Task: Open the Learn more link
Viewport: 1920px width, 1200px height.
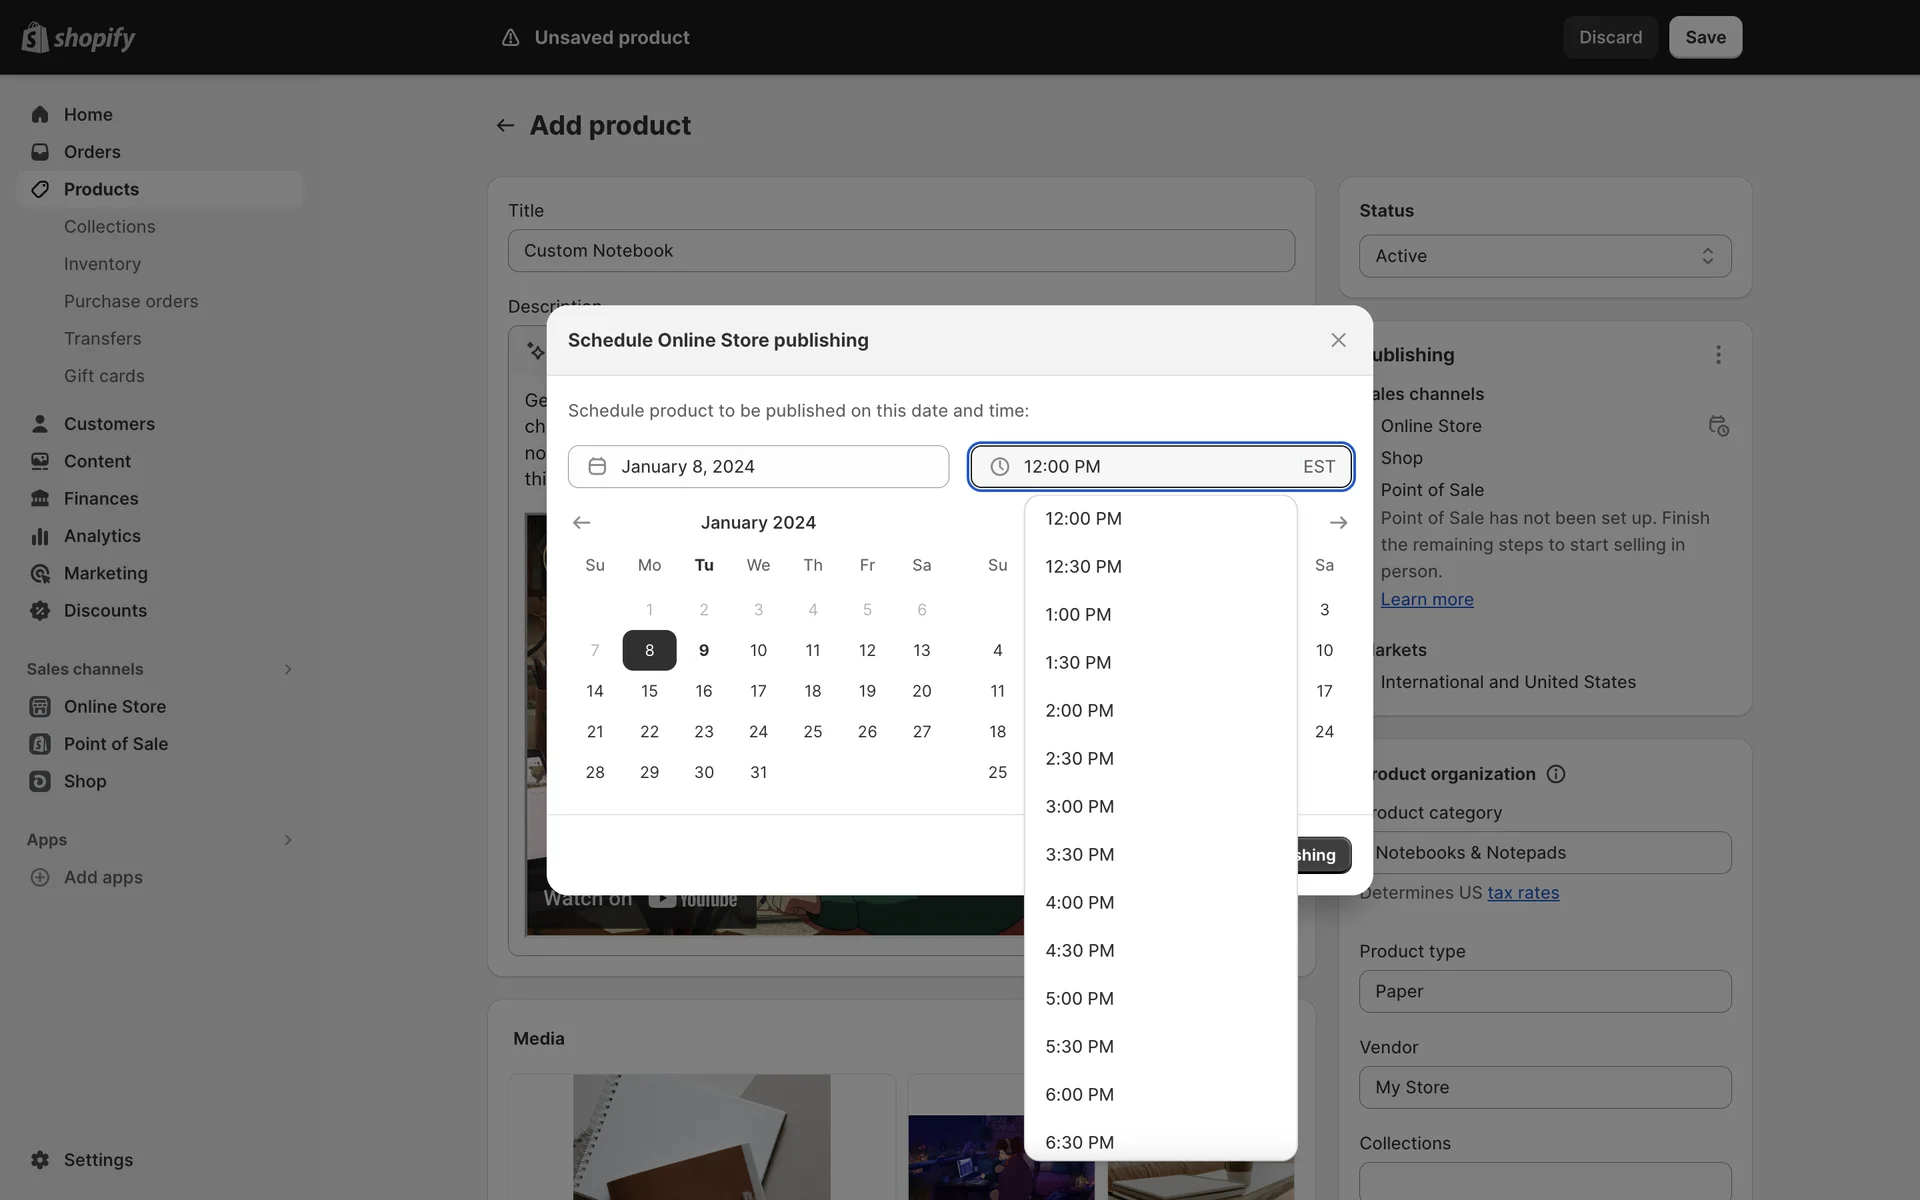Action: (x=1426, y=599)
